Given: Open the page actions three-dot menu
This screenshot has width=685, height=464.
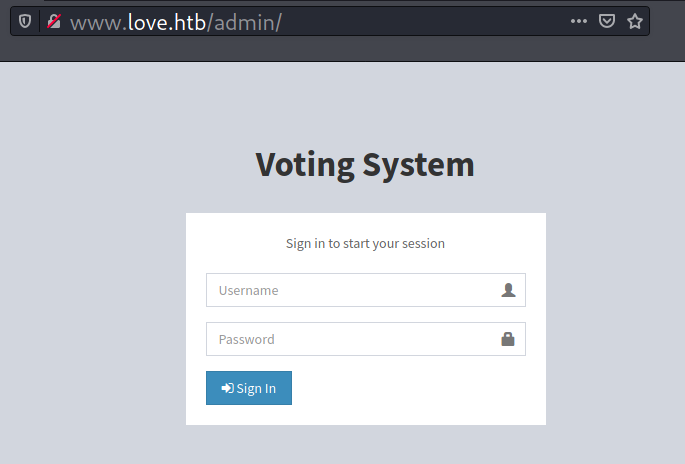Looking at the screenshot, I should (x=579, y=21).
